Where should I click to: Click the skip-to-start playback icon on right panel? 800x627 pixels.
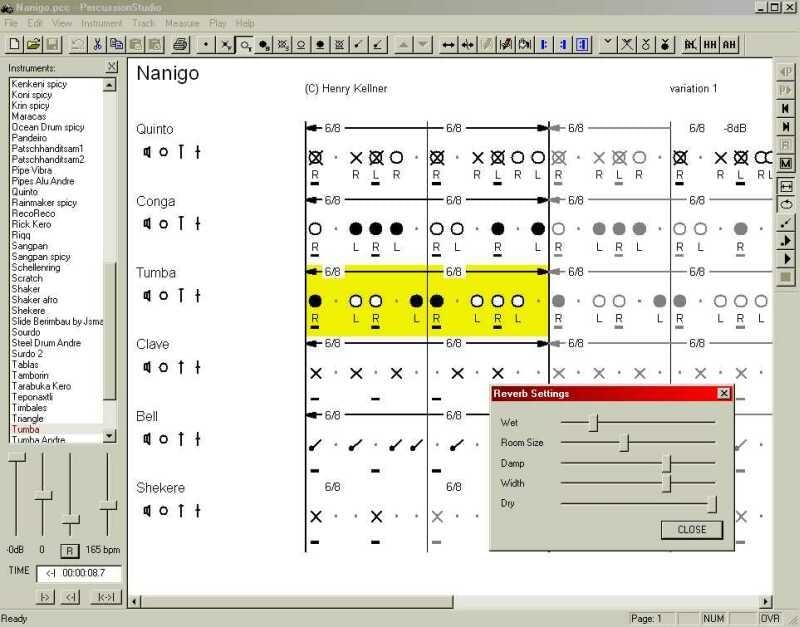787,108
